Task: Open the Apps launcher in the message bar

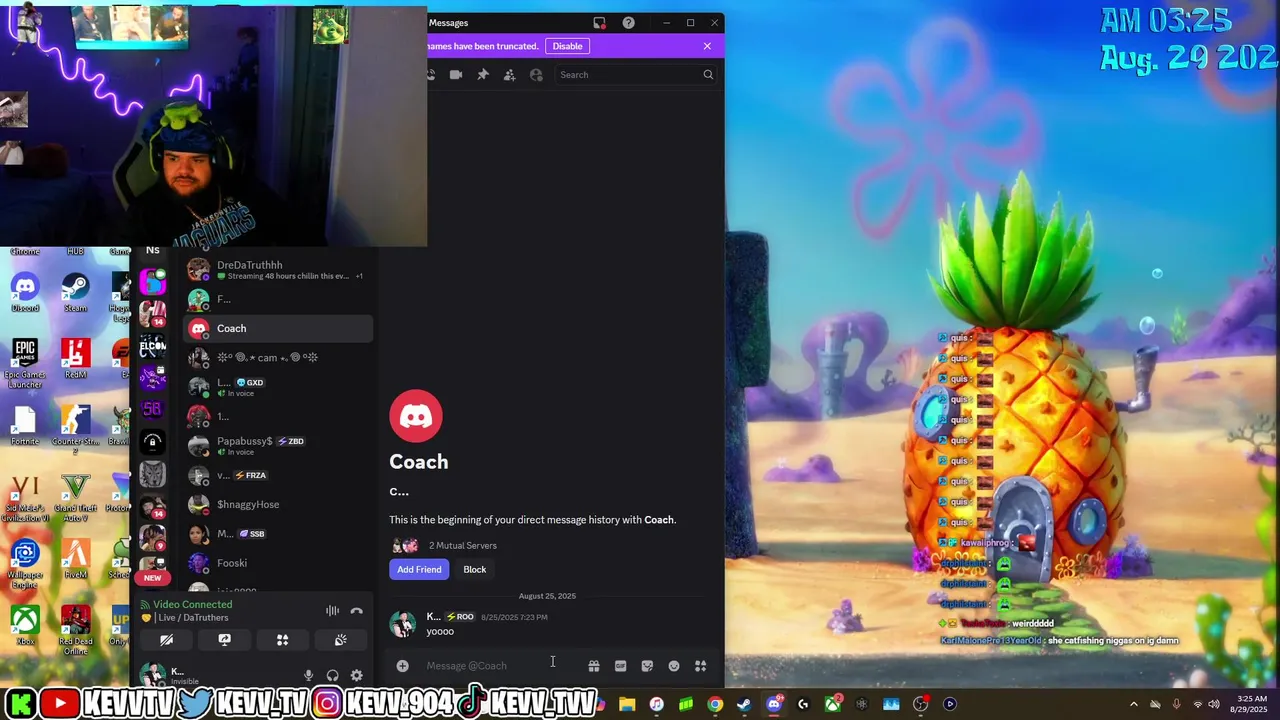Action: tap(701, 666)
